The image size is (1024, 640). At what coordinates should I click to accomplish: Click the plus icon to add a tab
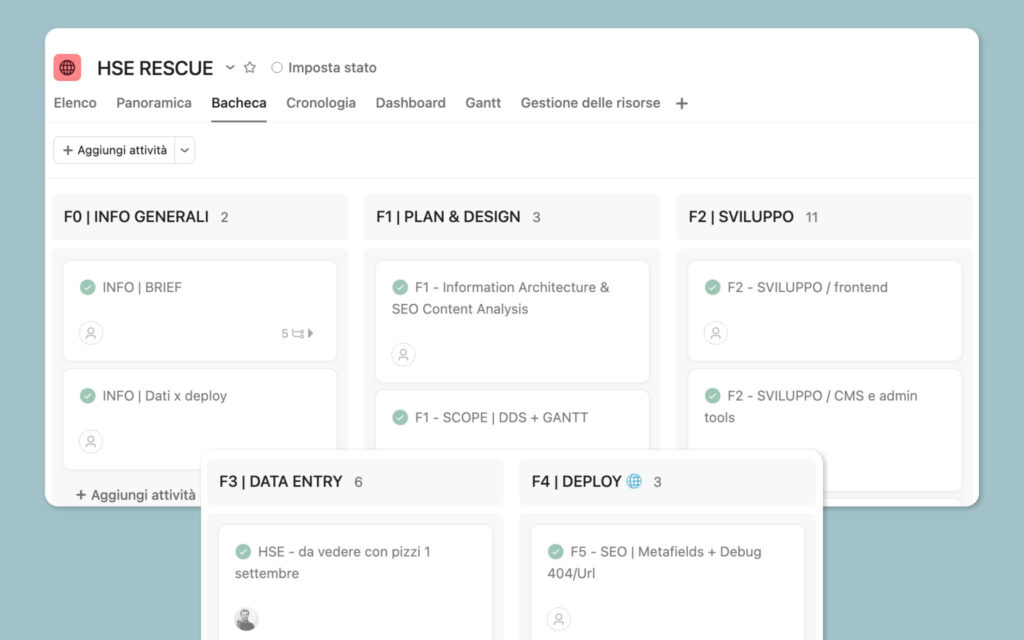click(x=682, y=103)
